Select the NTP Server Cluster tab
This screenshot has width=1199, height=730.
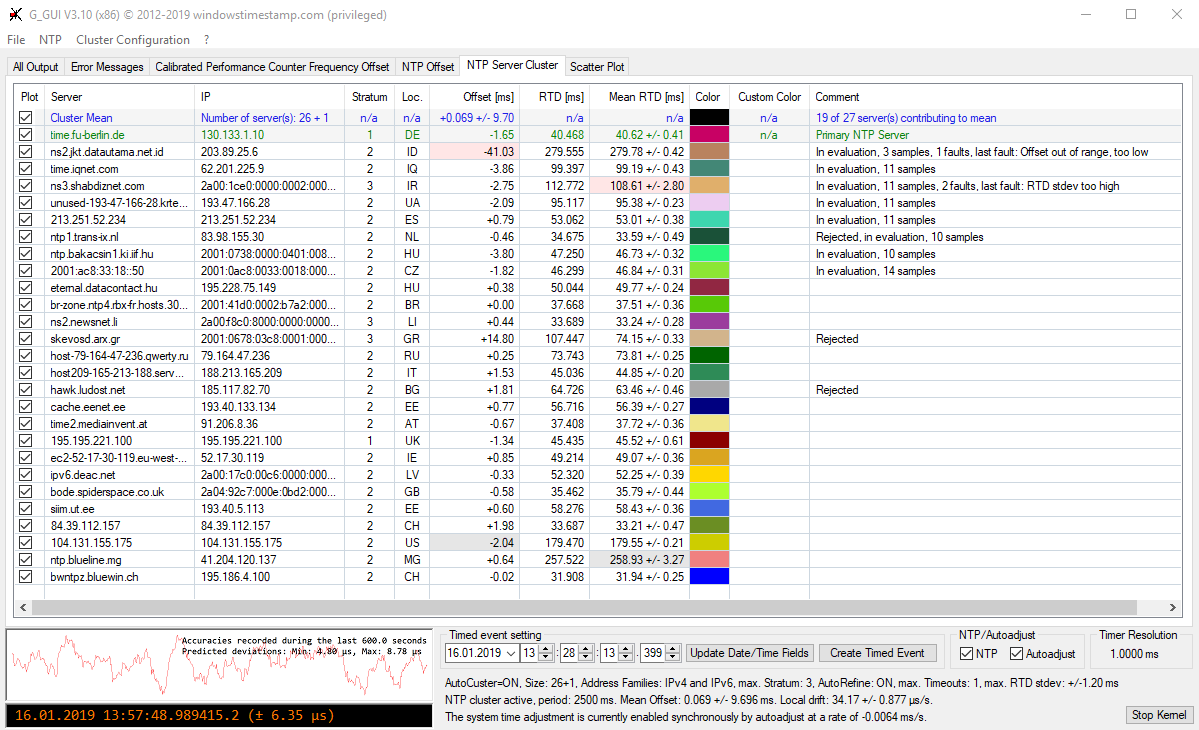click(512, 66)
